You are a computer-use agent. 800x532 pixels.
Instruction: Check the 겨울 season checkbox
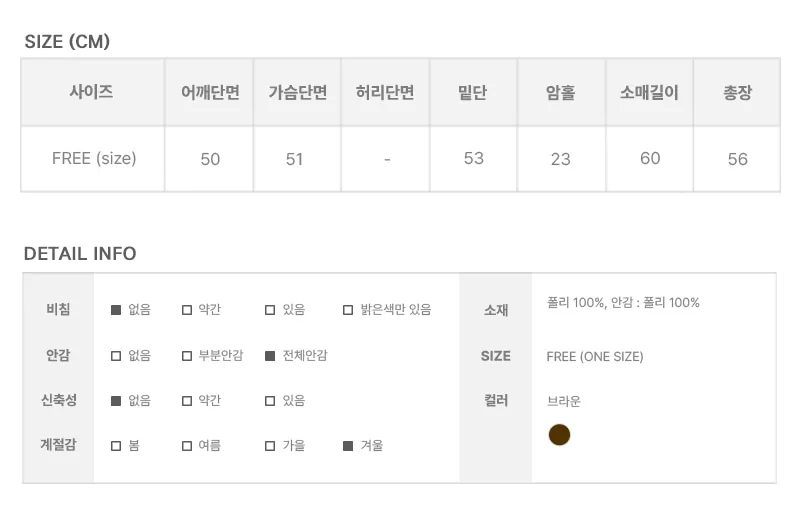tap(348, 446)
